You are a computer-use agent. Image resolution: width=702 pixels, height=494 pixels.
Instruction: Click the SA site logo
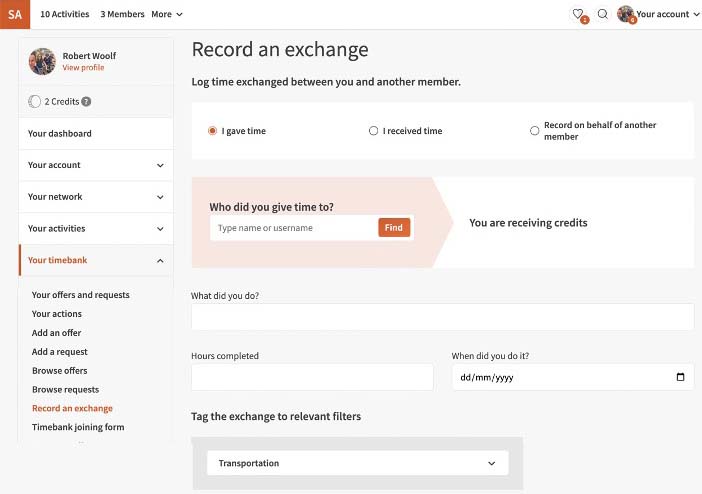15,14
